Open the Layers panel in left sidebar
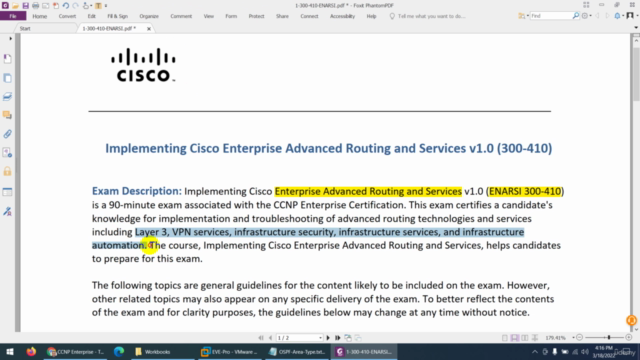The width and height of the screenshot is (640, 360). pyautogui.click(x=7, y=97)
